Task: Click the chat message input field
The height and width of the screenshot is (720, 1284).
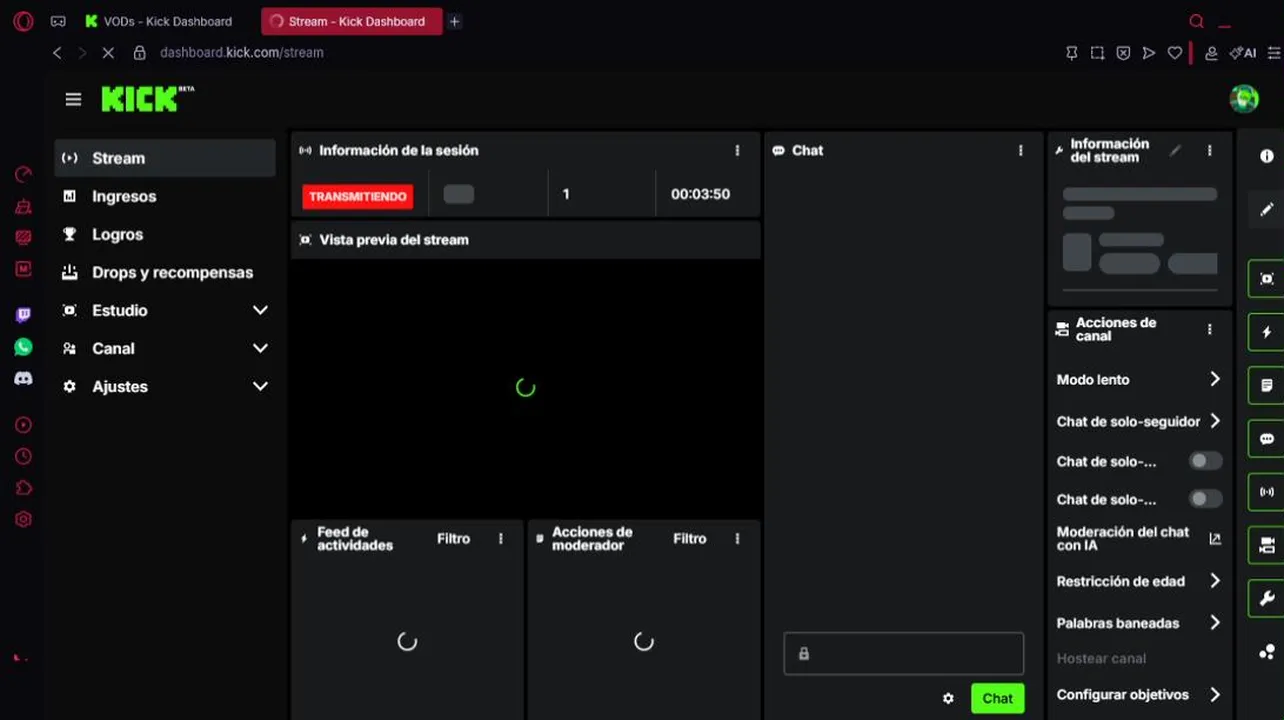Action: (903, 653)
